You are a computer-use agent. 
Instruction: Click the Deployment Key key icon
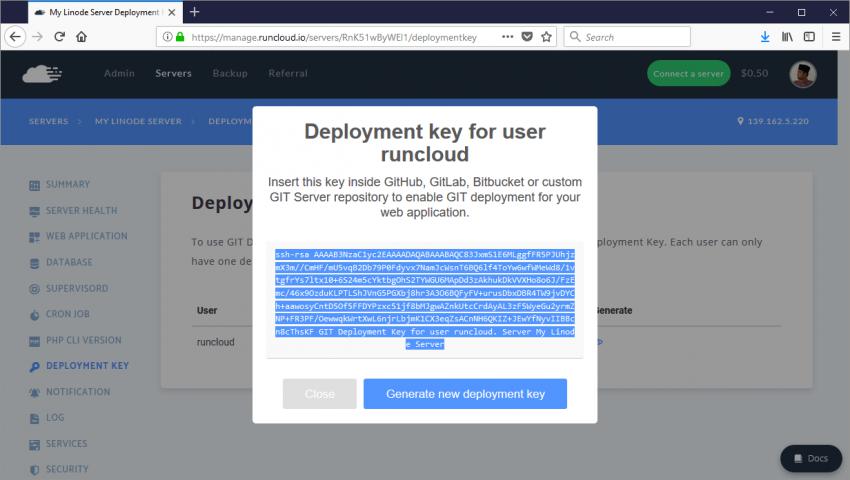pyautogui.click(x=34, y=367)
